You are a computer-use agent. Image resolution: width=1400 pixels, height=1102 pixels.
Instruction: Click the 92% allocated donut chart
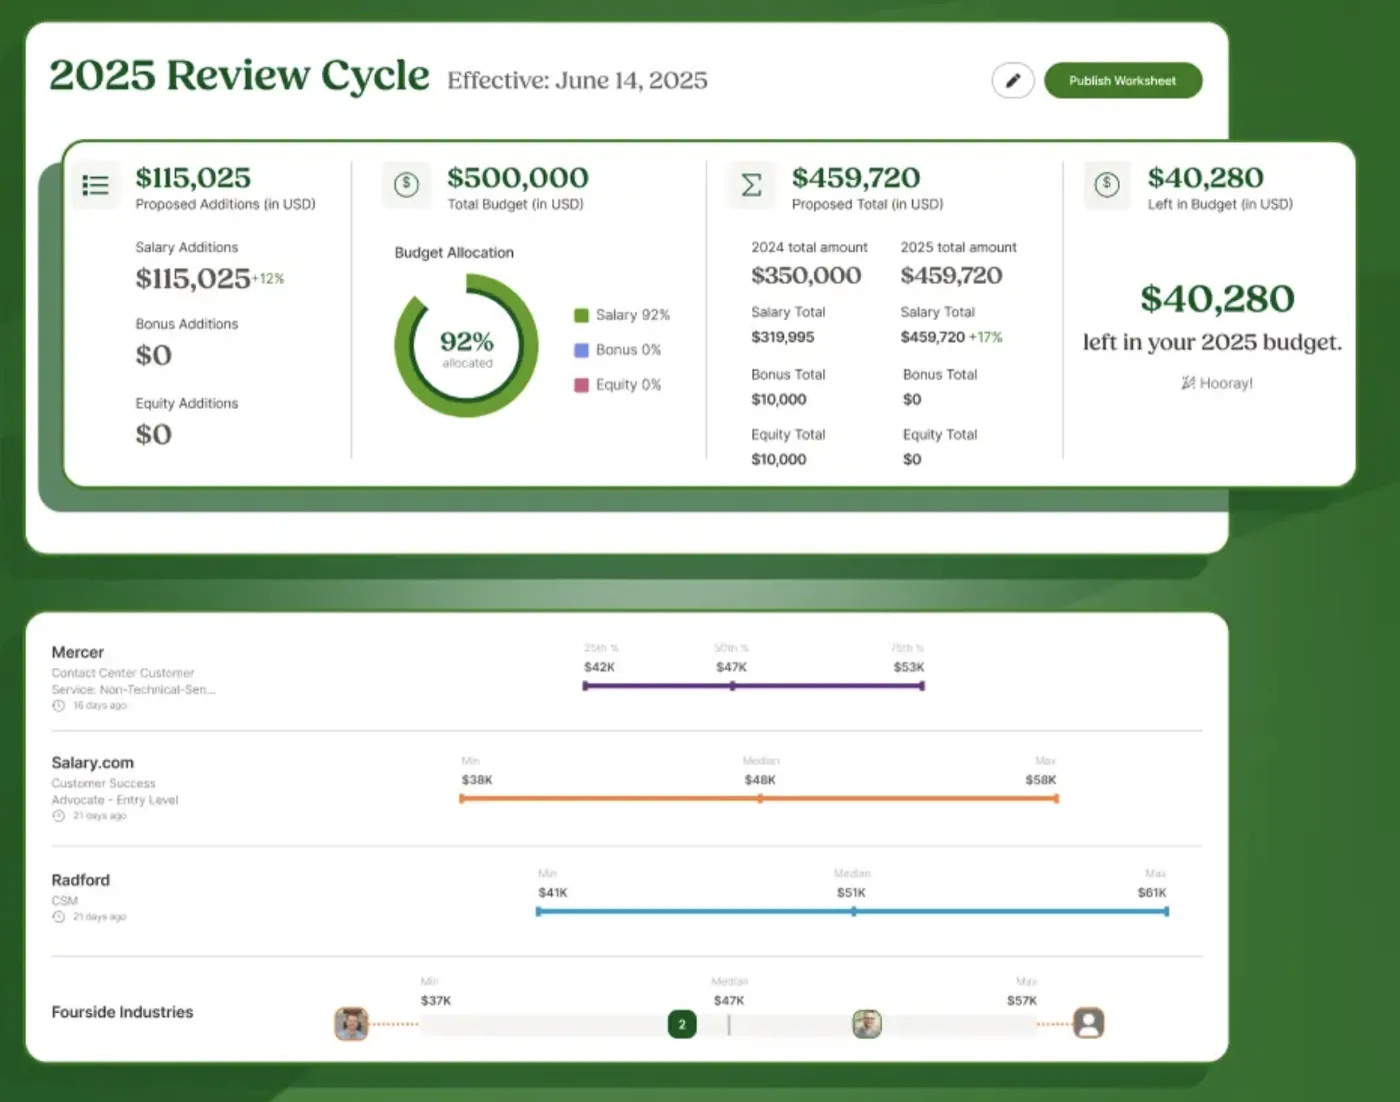[466, 346]
